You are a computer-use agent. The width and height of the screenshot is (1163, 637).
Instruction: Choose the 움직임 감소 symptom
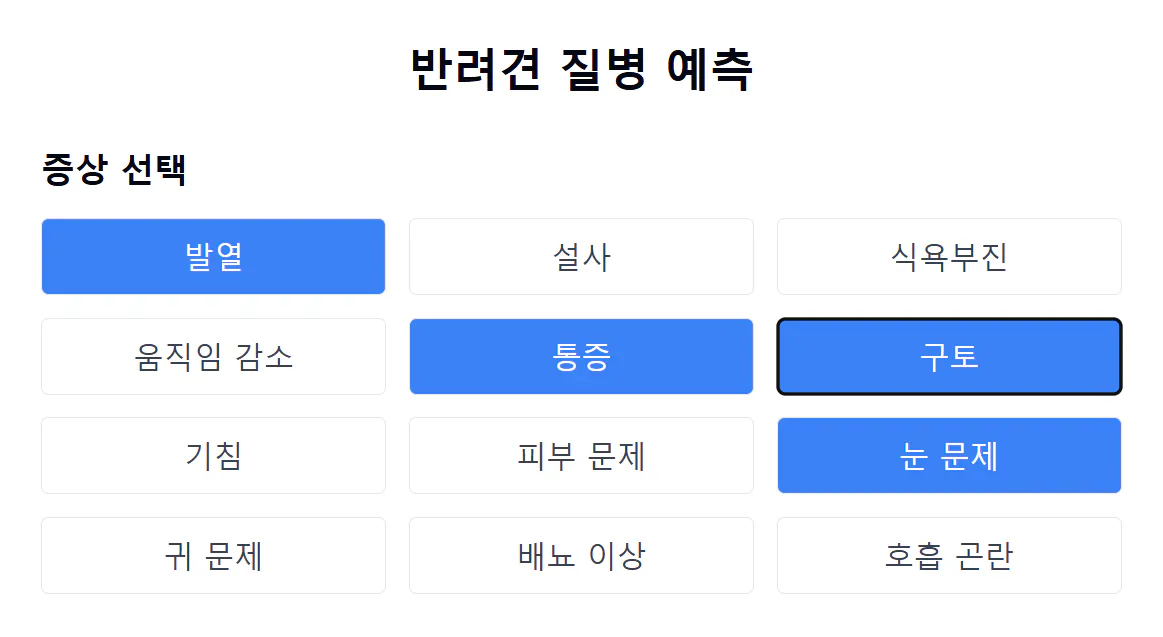[213, 357]
